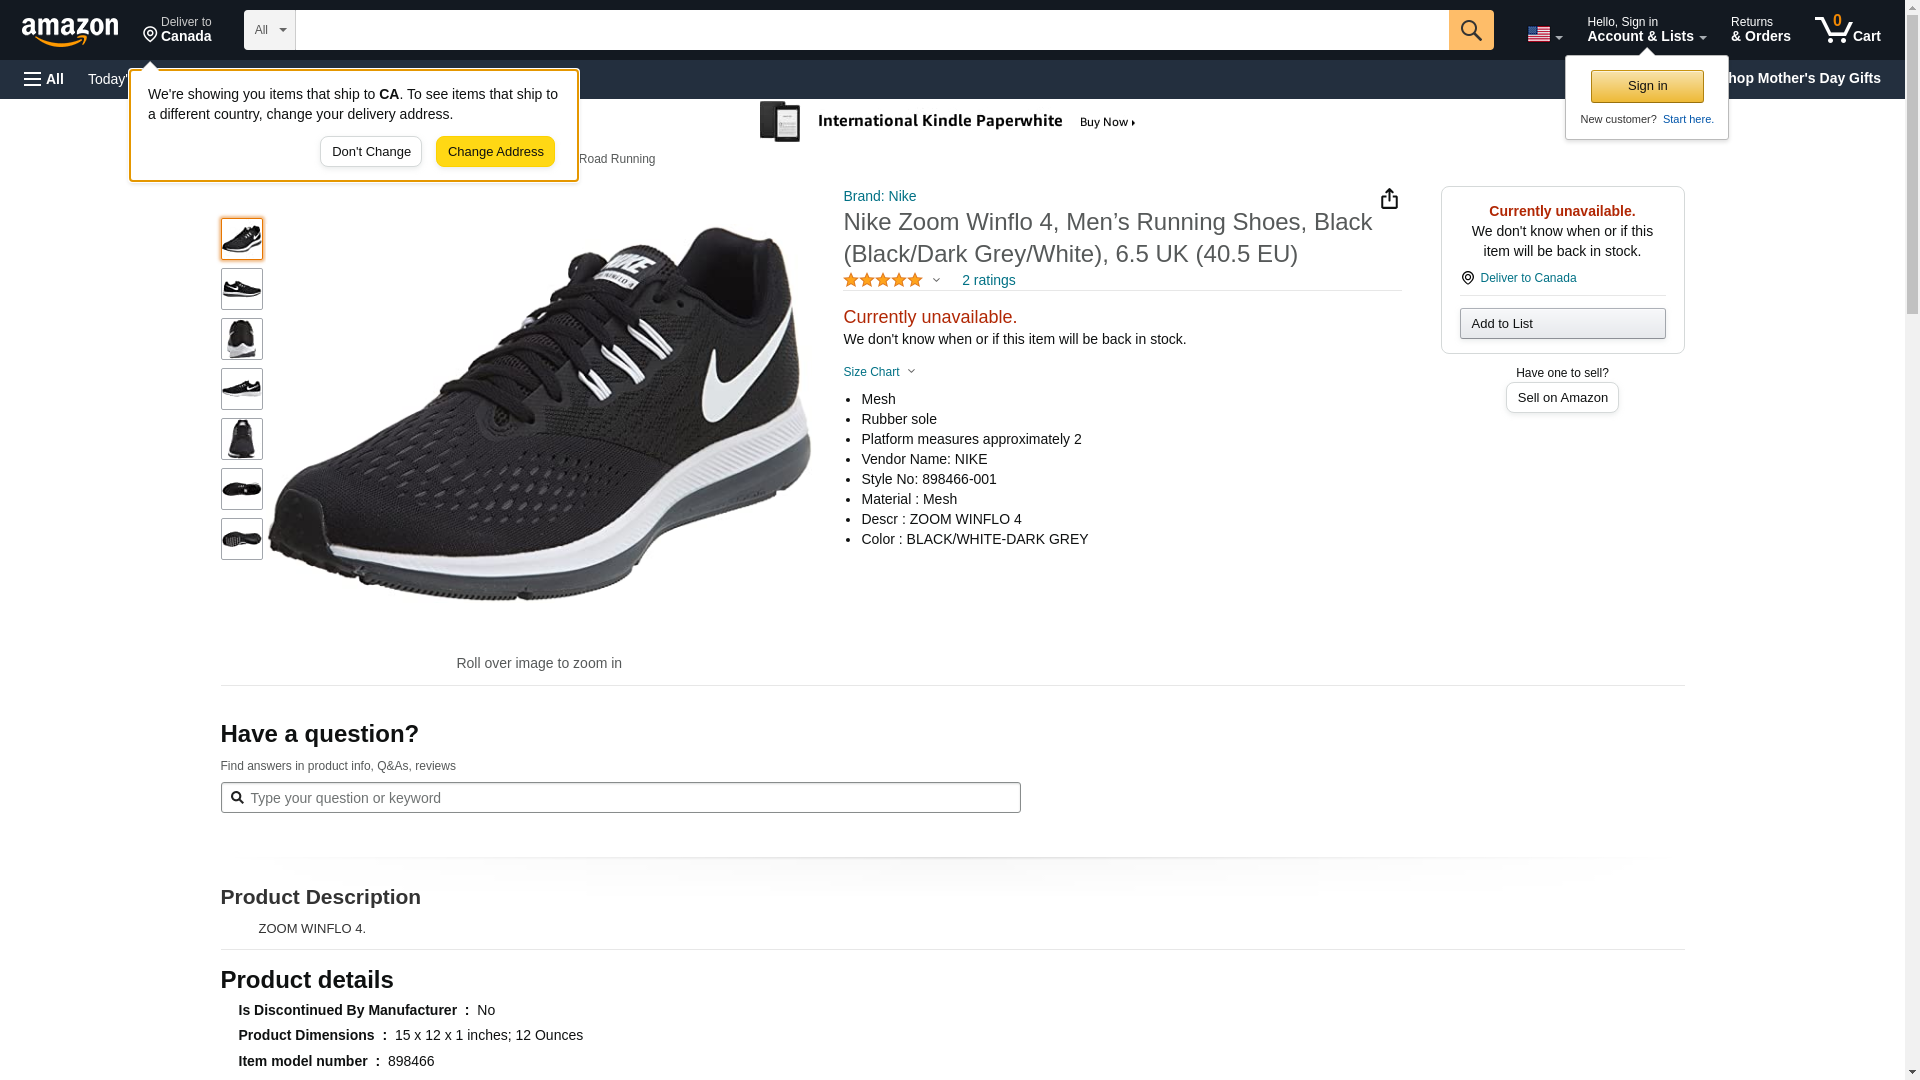Click the Amazon logo
Viewport: 1920px width, 1080px height.
pyautogui.click(x=70, y=31)
